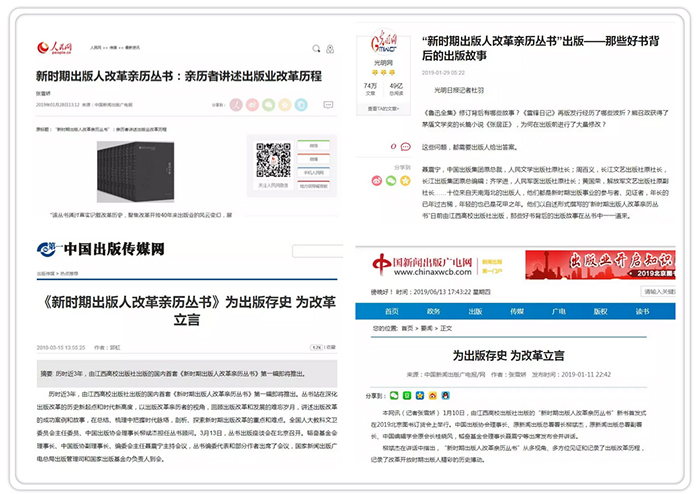Go to 传媒 in the blue navigation bar
Screen dimensions: 700x494
click(x=517, y=311)
